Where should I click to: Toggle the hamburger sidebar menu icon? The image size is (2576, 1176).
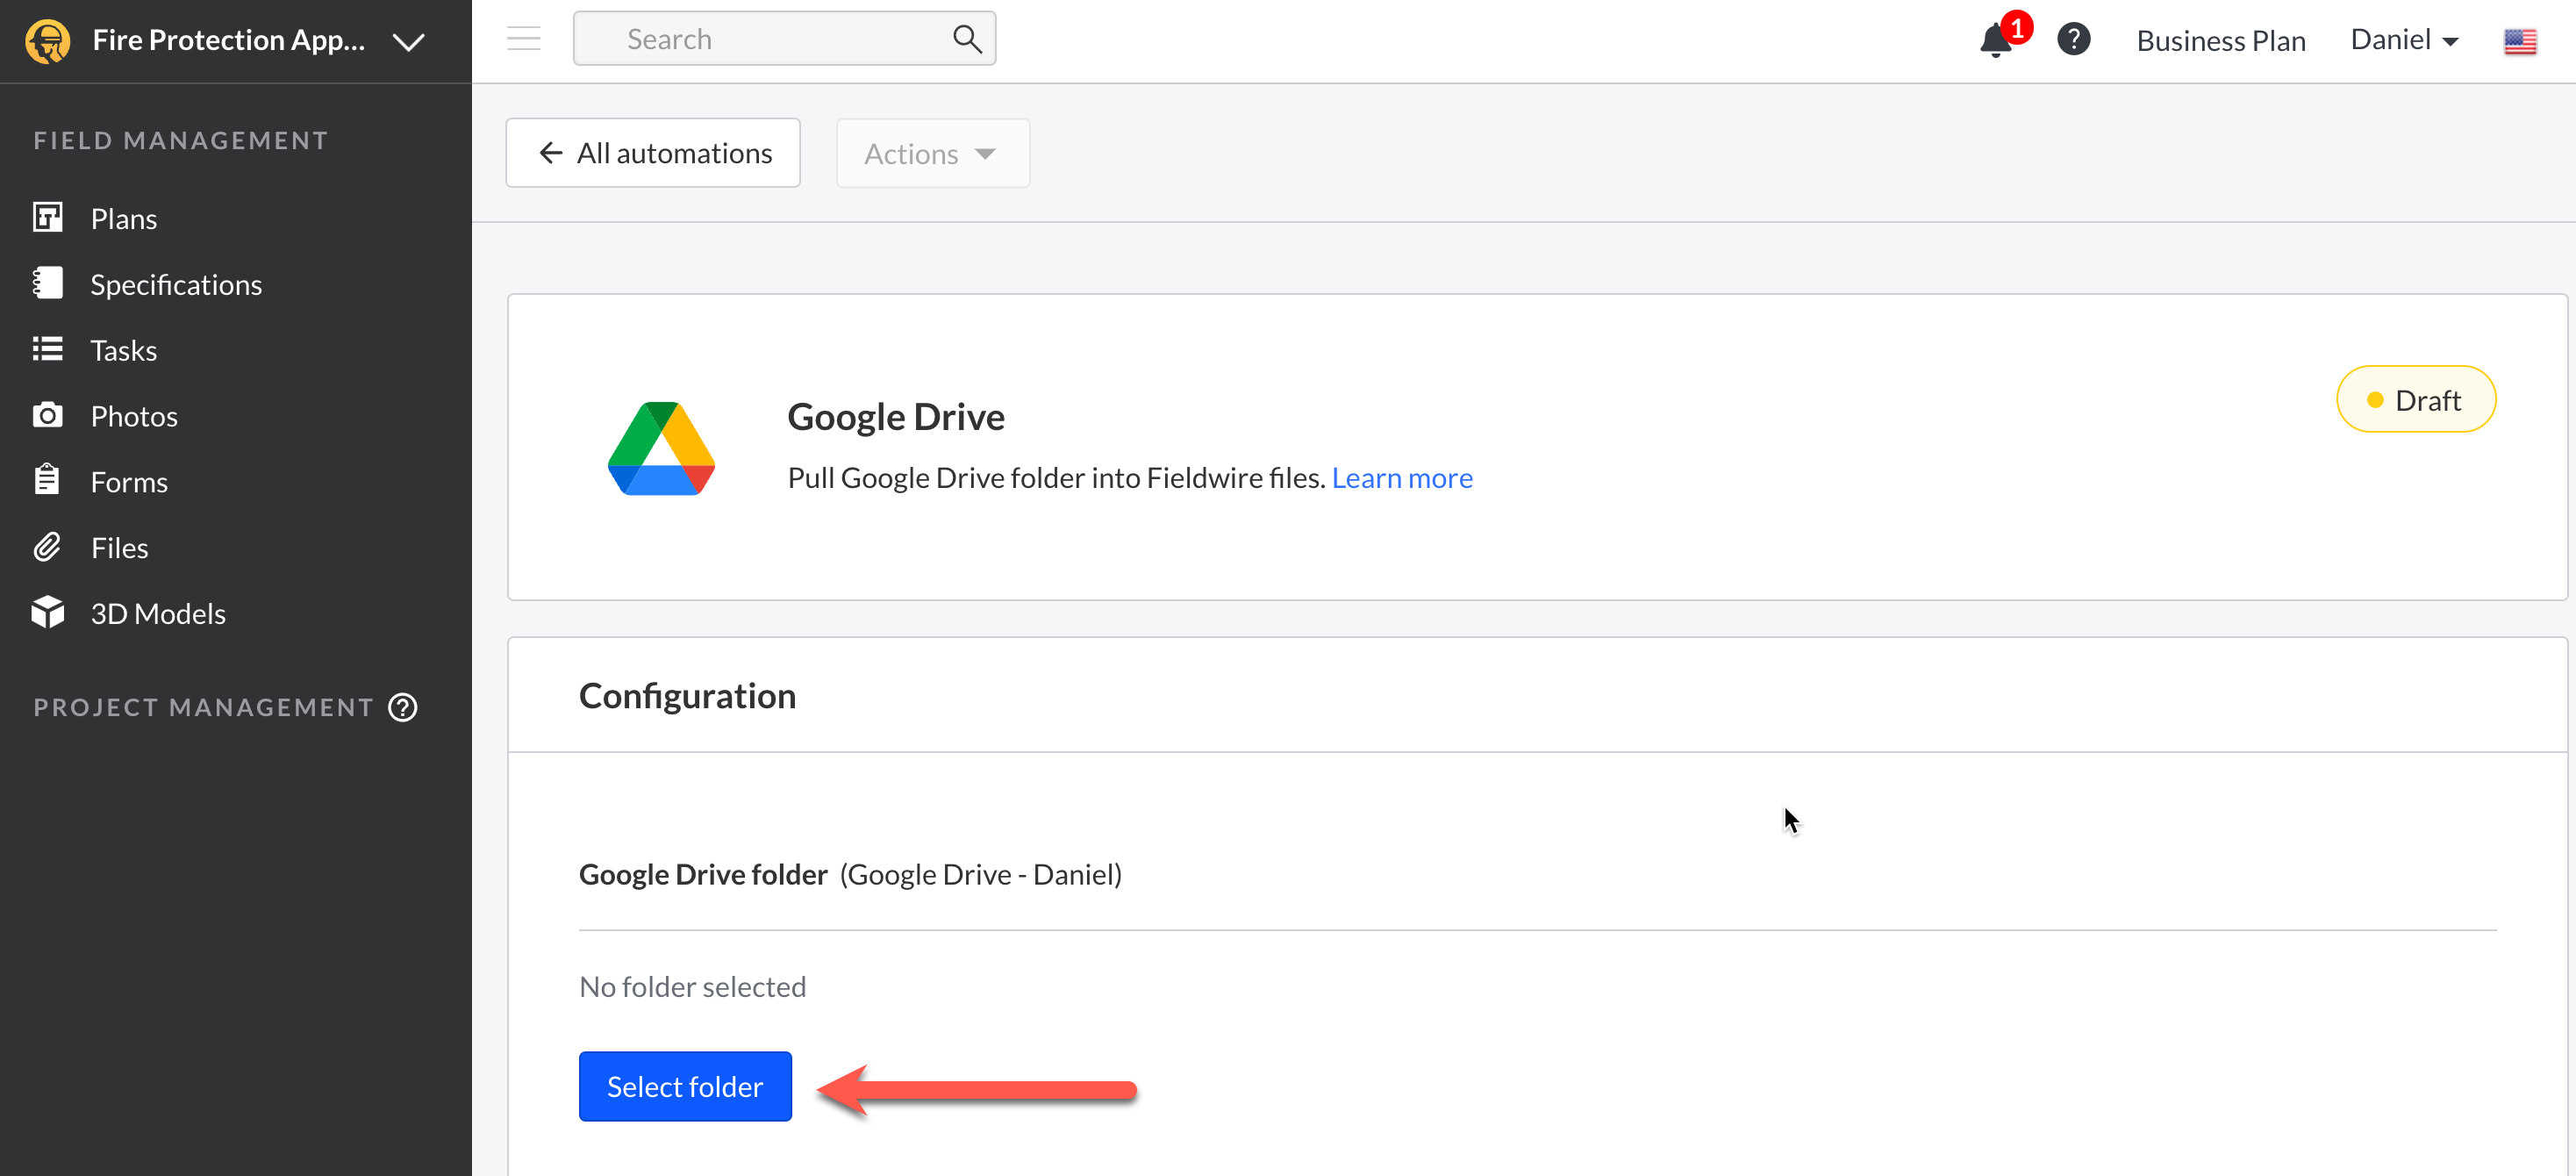tap(523, 39)
